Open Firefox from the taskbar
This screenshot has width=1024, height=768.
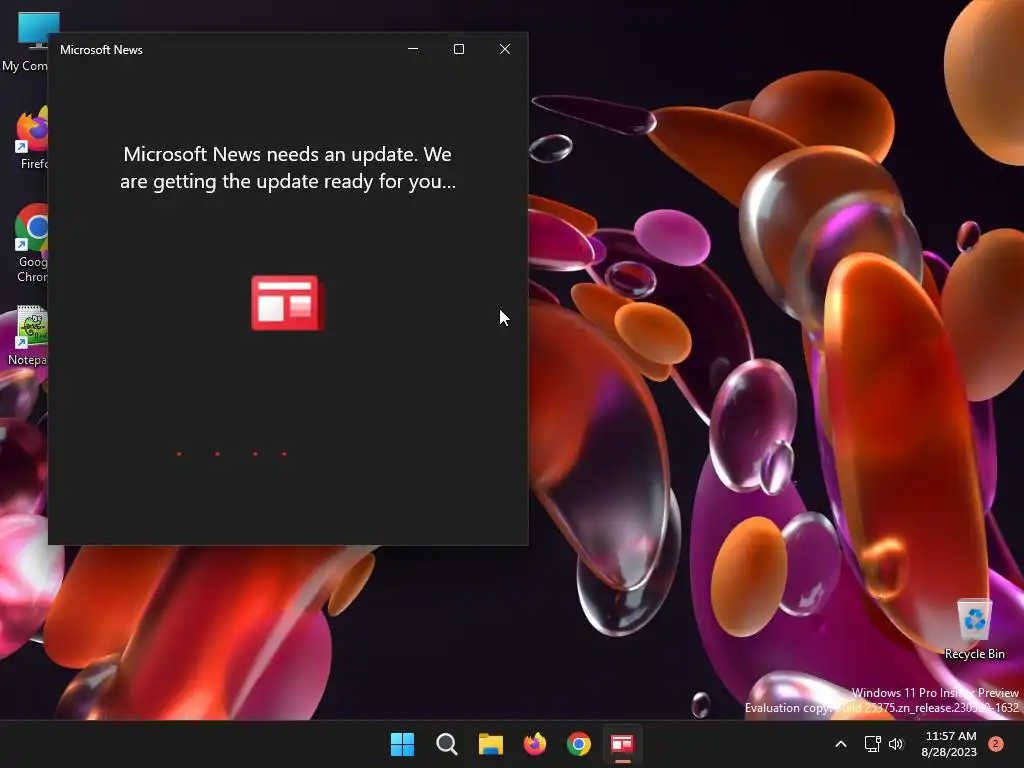pos(535,744)
